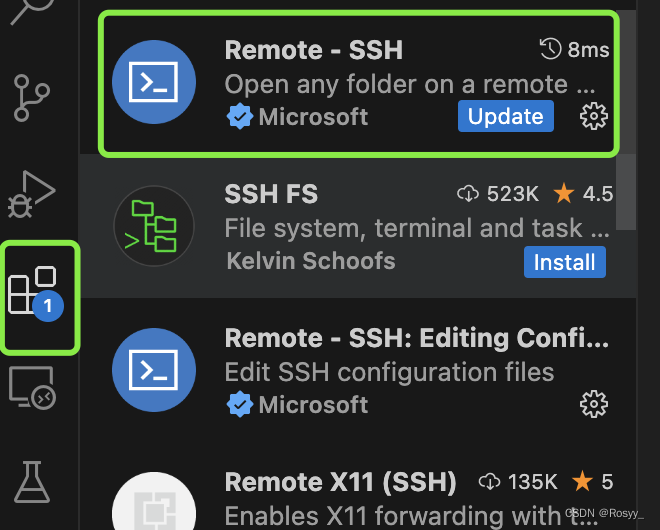The height and width of the screenshot is (530, 660).
Task: Open the Run and Debug view
Action: (32, 194)
